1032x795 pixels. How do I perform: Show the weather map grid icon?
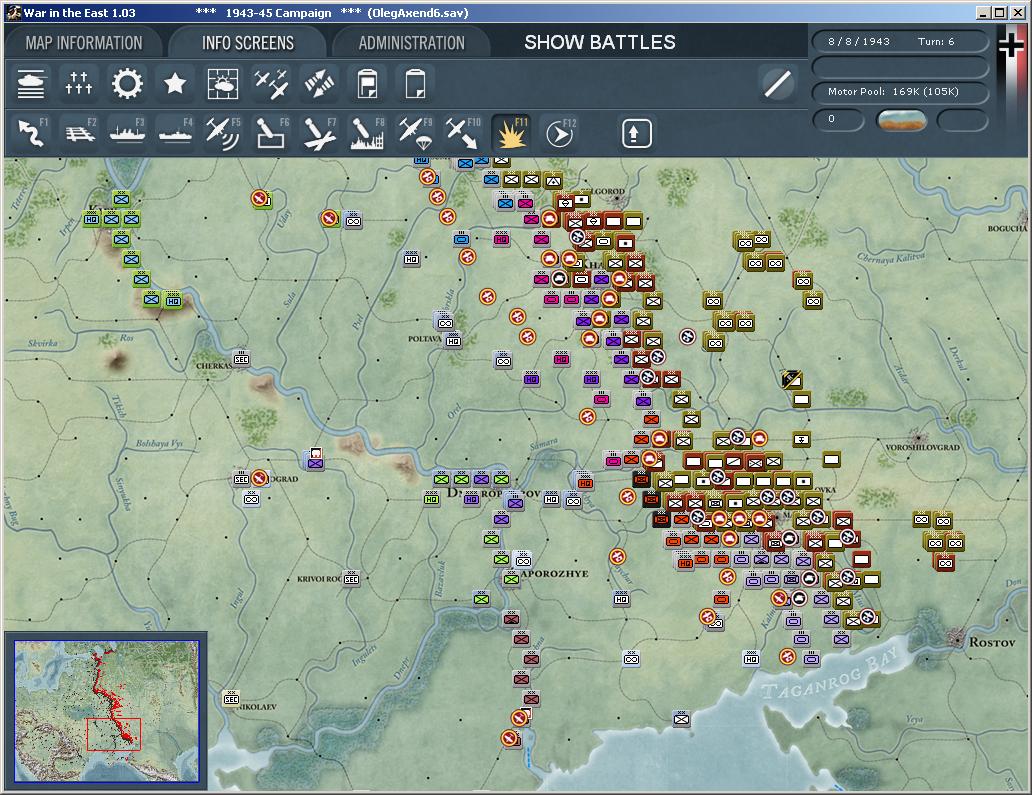tap(223, 84)
